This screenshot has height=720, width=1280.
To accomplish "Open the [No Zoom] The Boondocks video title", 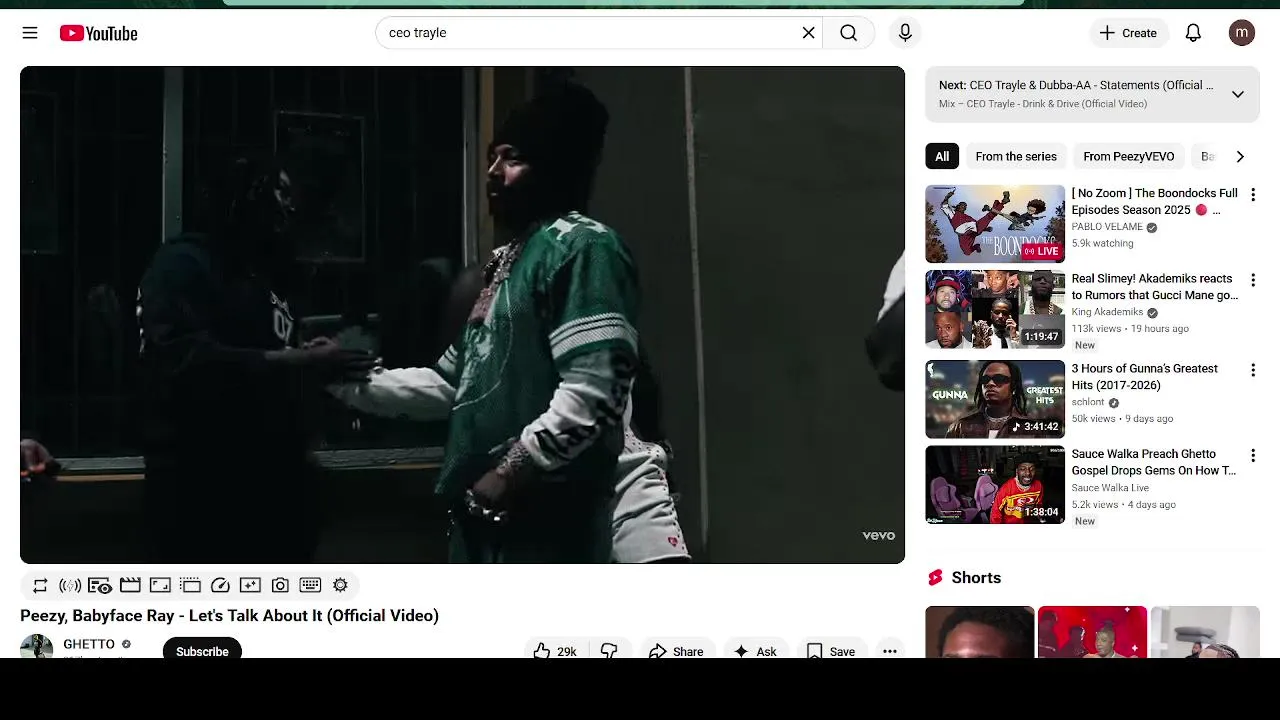I will tap(1154, 201).
